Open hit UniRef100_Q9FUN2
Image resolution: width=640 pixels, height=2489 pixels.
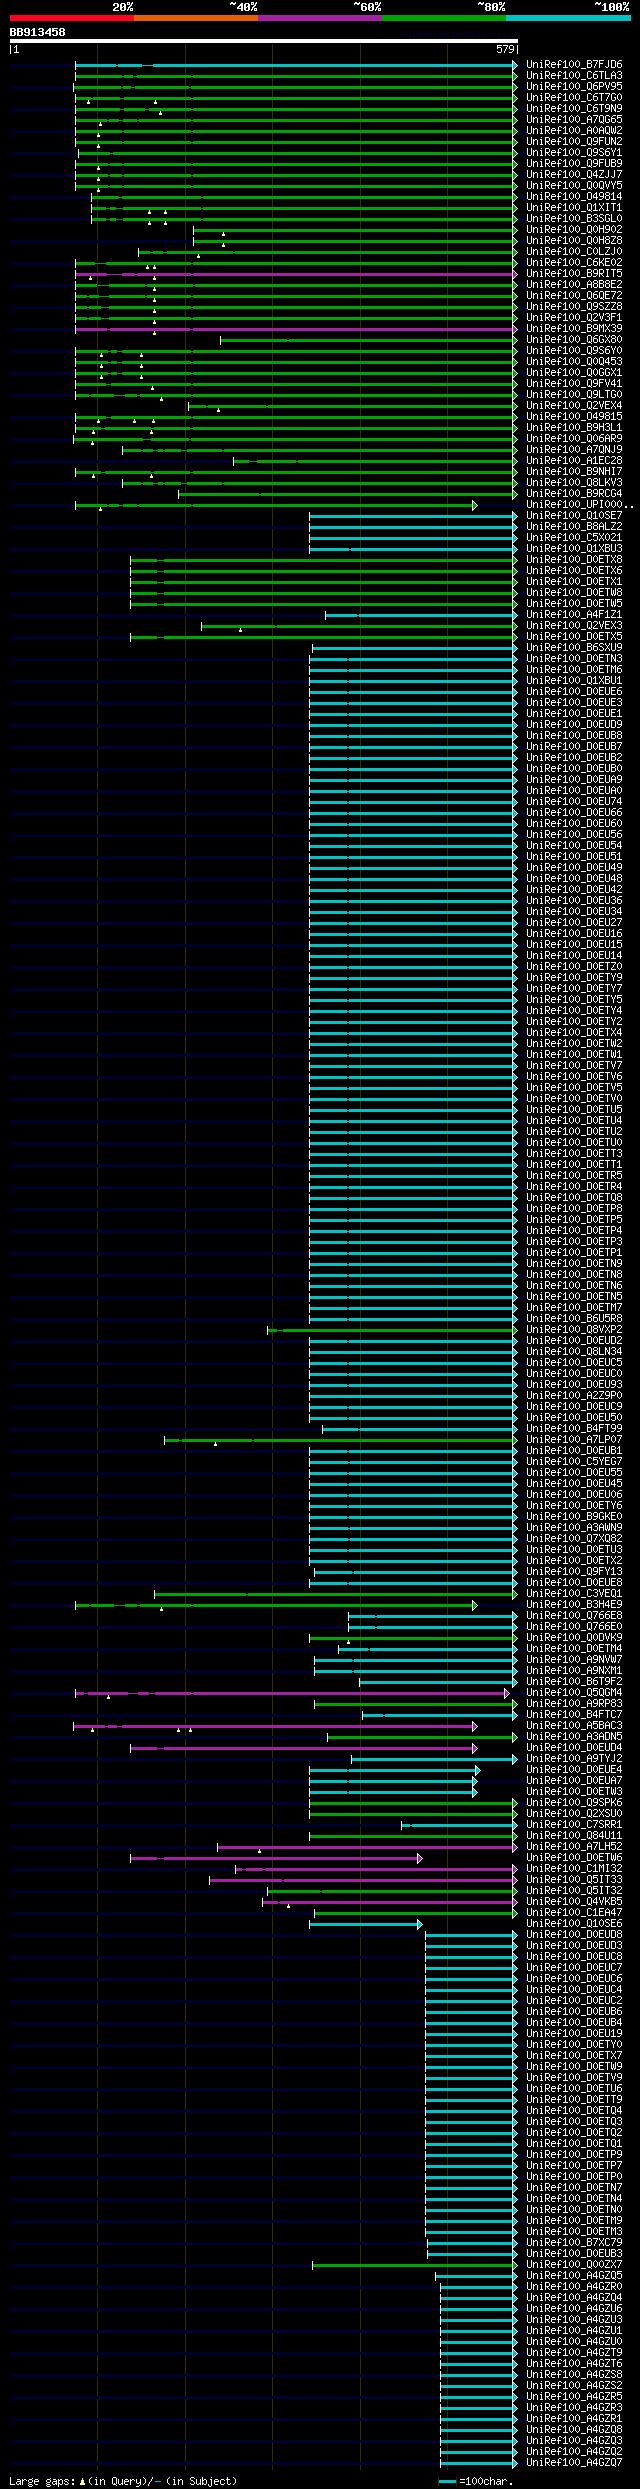click(x=574, y=142)
